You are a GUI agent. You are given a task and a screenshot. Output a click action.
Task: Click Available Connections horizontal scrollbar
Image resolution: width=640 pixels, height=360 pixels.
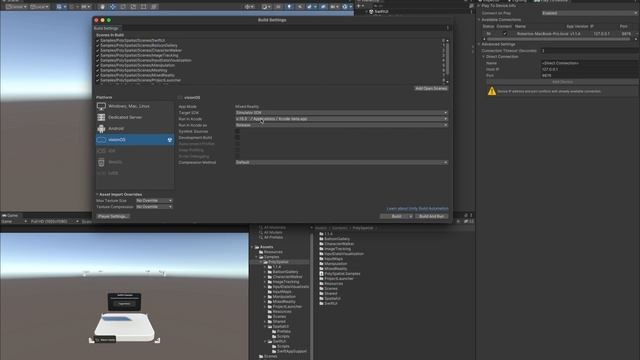pyautogui.click(x=560, y=39)
